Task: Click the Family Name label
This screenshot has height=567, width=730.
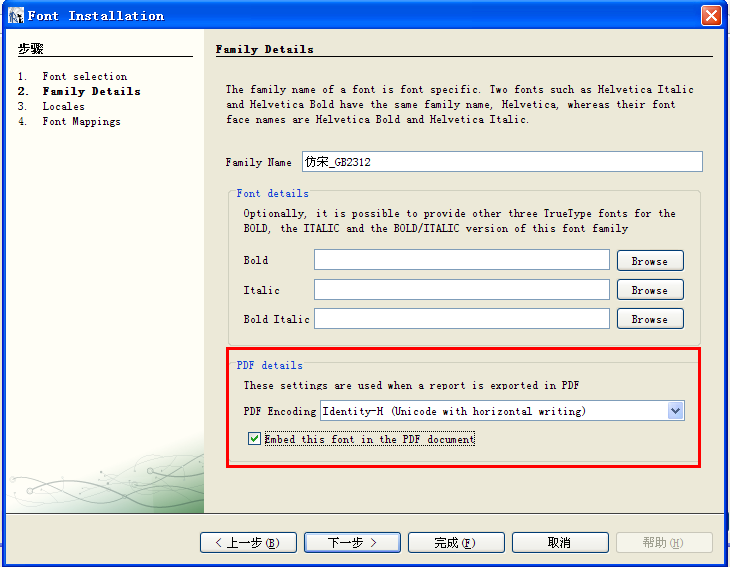Action: pos(258,162)
